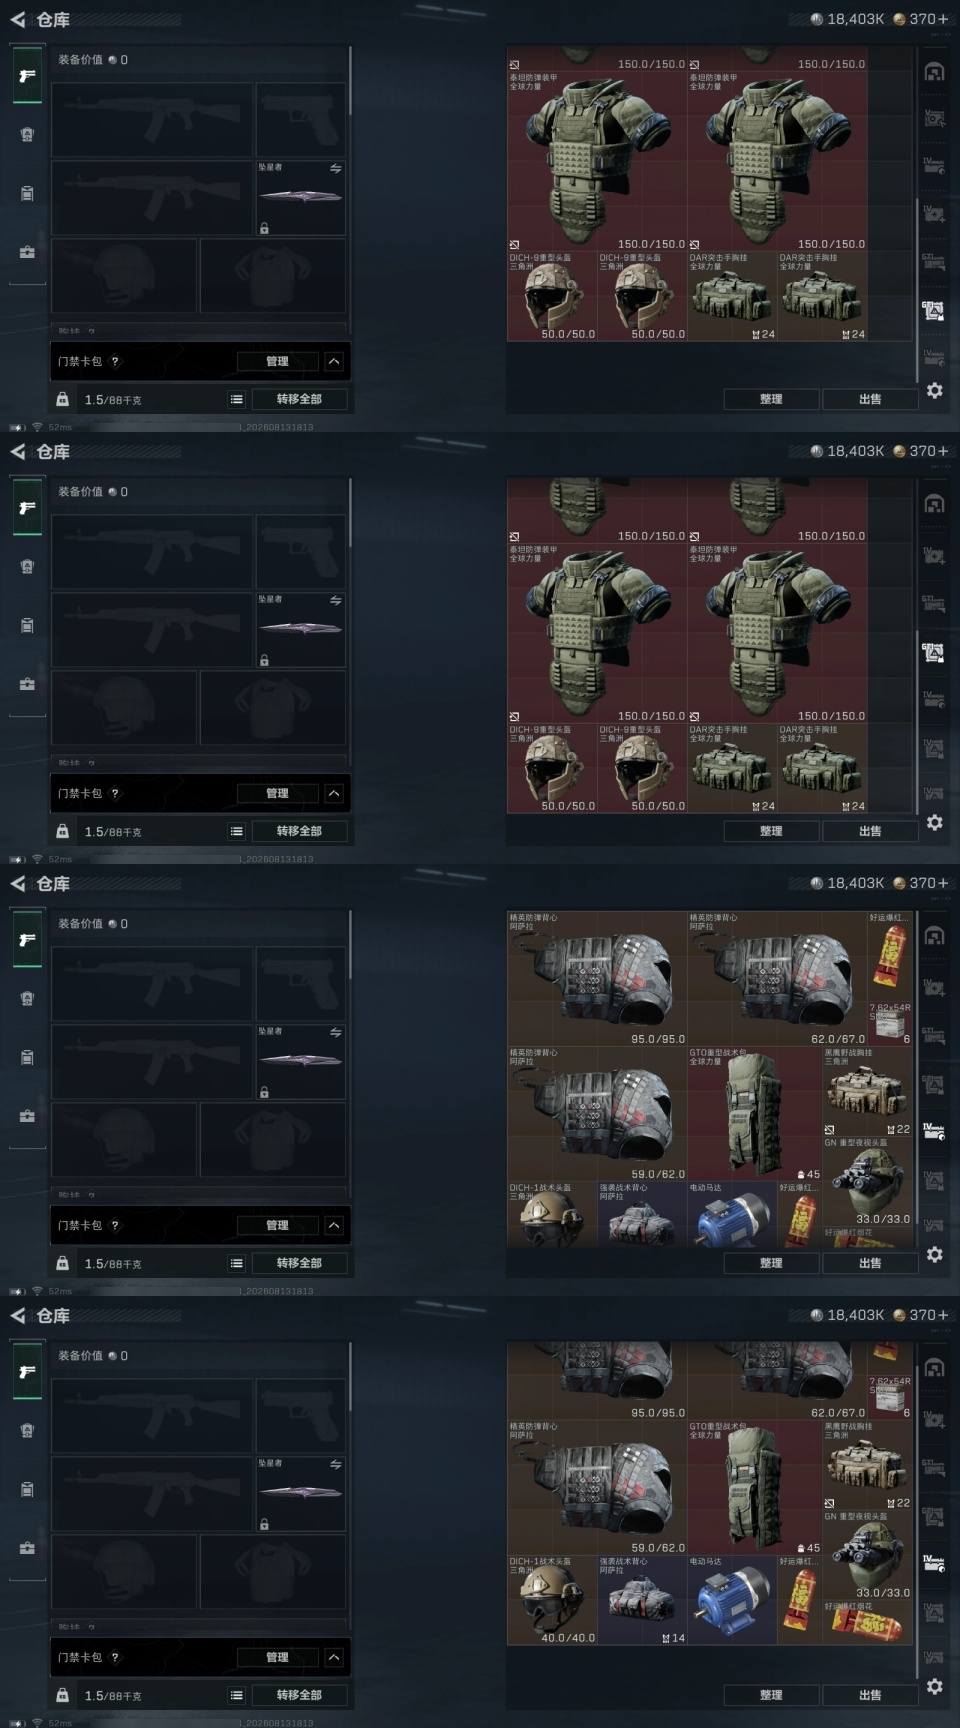Select the weapon loadout tab in top screenshot
Viewport: 960px width, 1728px height.
(x=27, y=76)
